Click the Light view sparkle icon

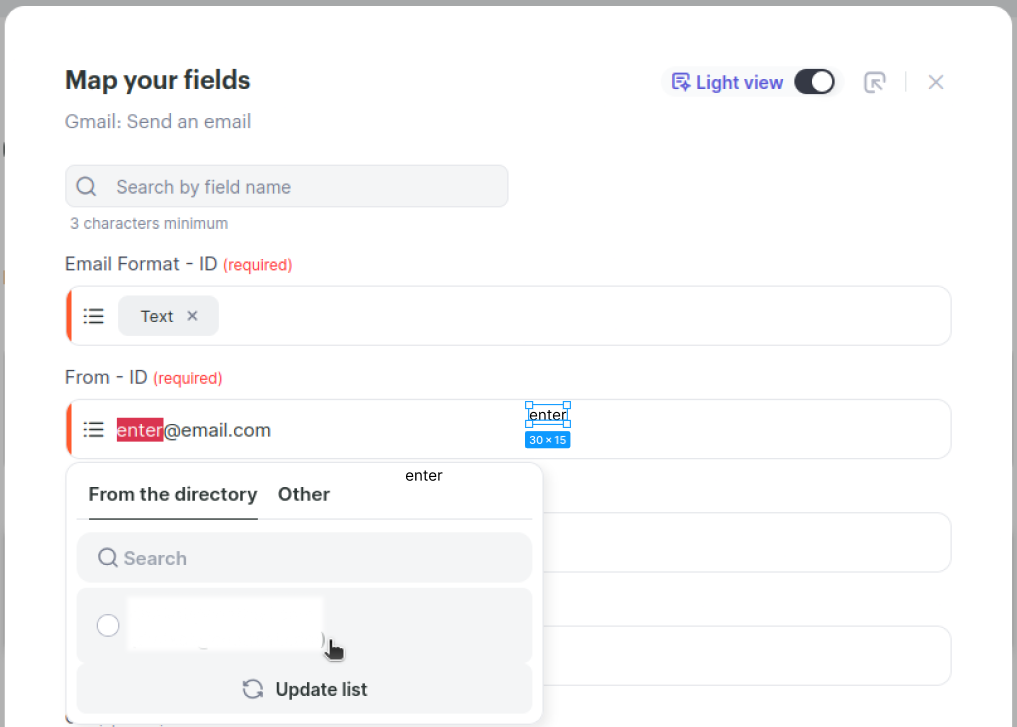tap(681, 82)
